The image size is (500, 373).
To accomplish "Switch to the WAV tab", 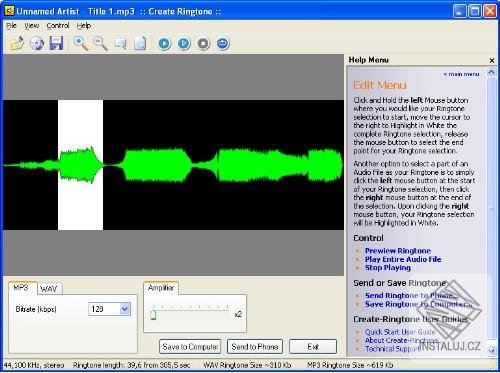I will (x=49, y=289).
